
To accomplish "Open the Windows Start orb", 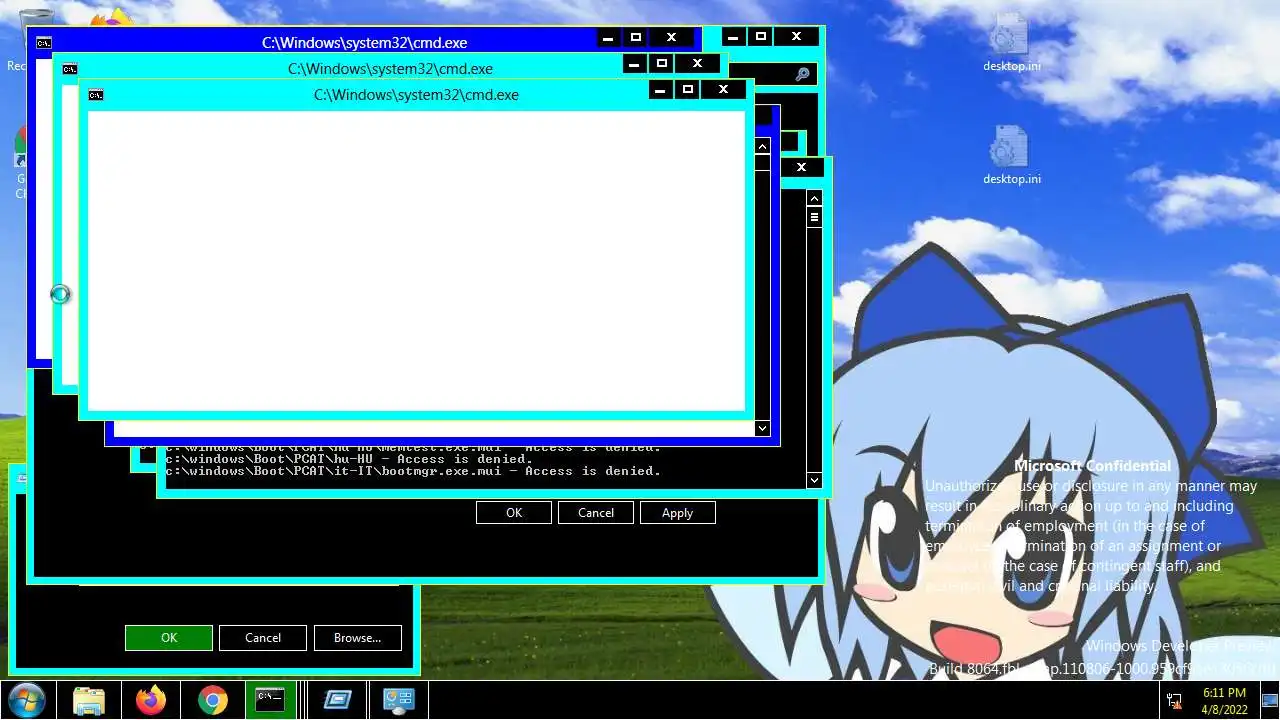I will pyautogui.click(x=25, y=699).
